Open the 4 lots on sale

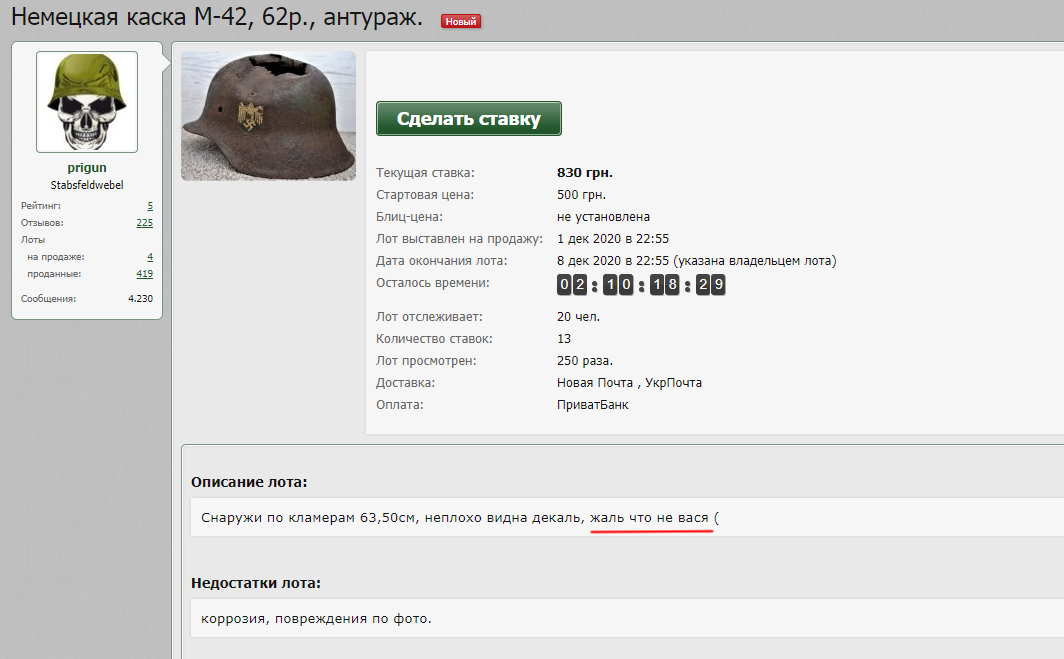[150, 257]
